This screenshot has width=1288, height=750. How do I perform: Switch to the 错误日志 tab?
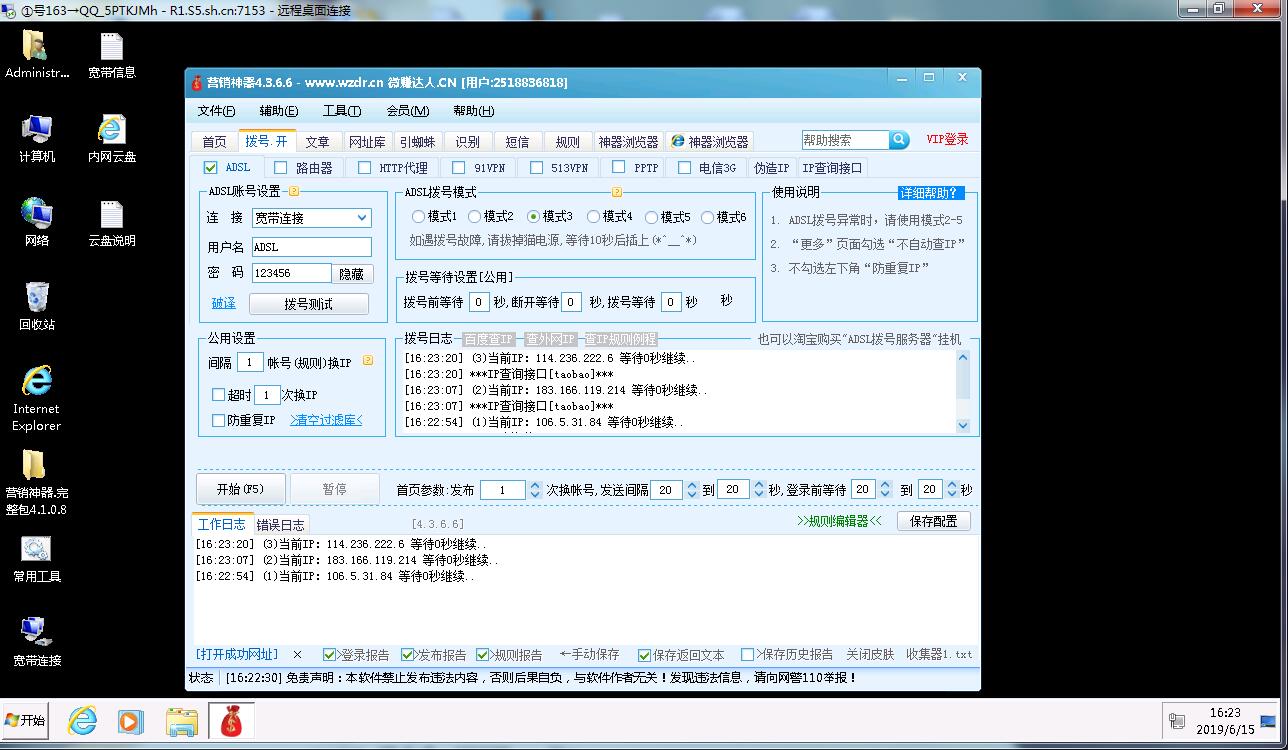point(281,525)
